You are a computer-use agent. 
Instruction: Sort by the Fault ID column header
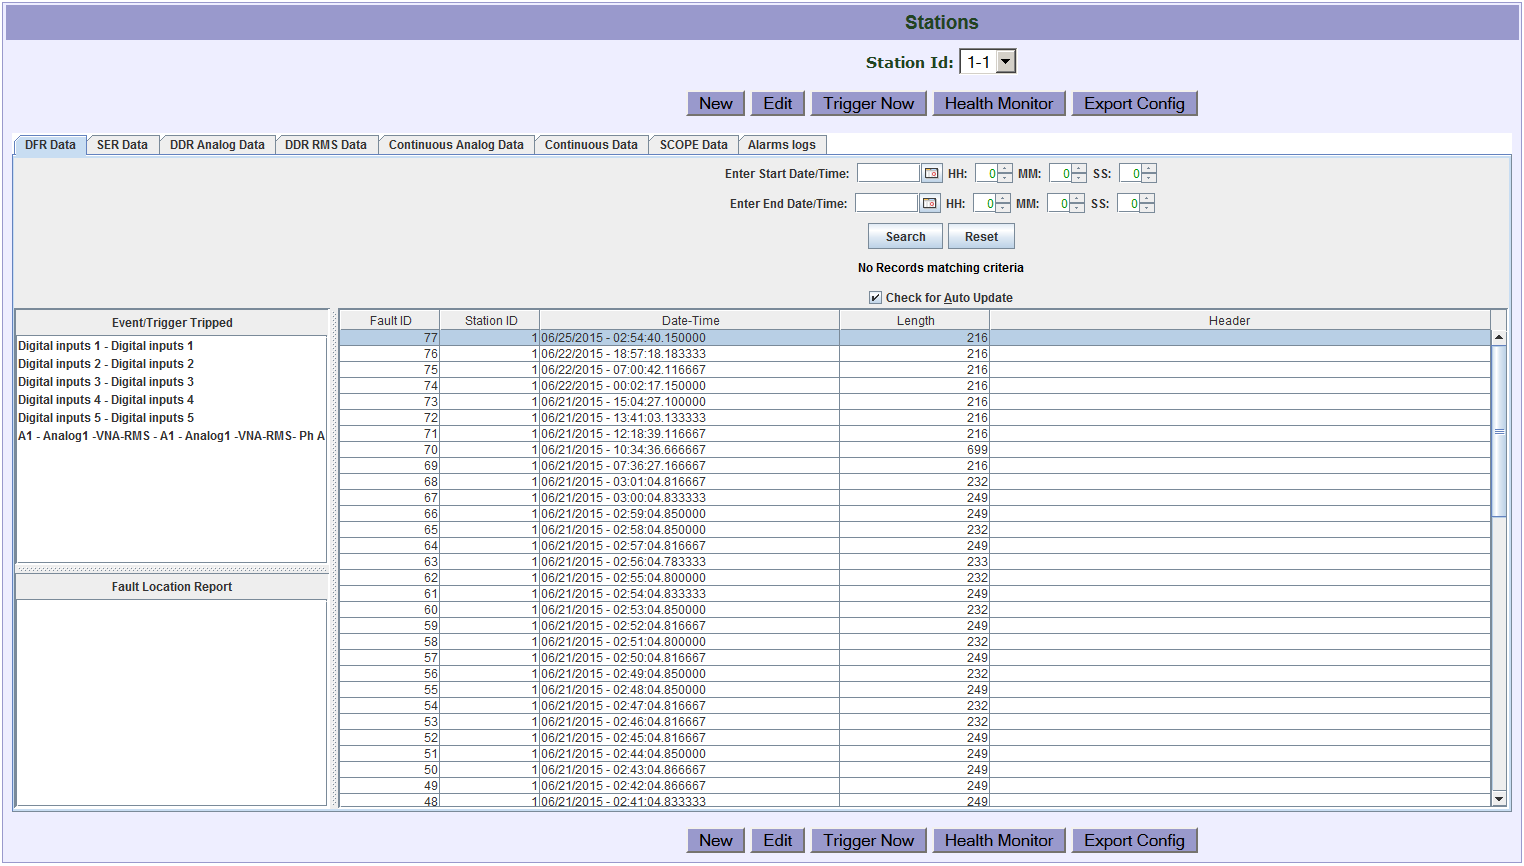click(390, 320)
